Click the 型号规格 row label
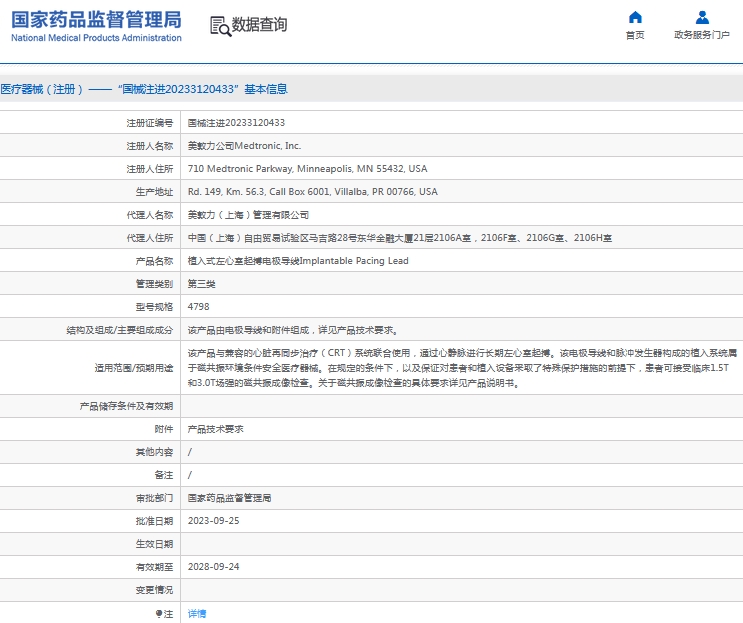The image size is (743, 623). tap(154, 307)
